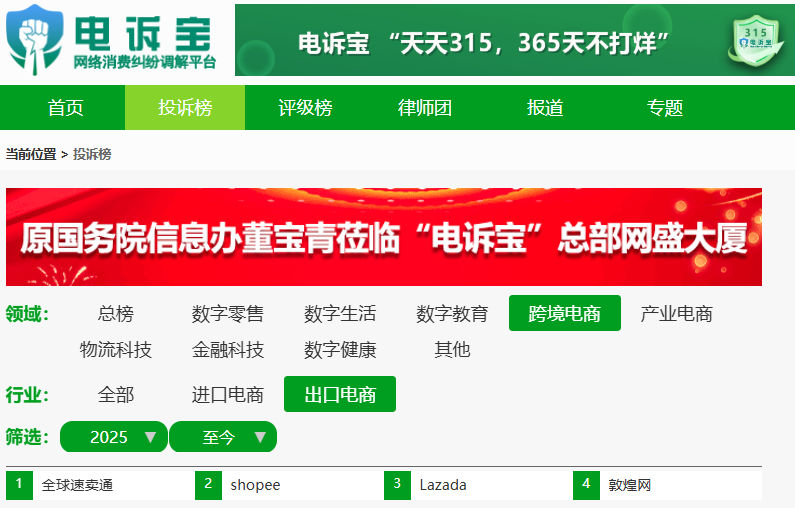
Task: Select 数字生活 domain filter
Action: pyautogui.click(x=340, y=314)
